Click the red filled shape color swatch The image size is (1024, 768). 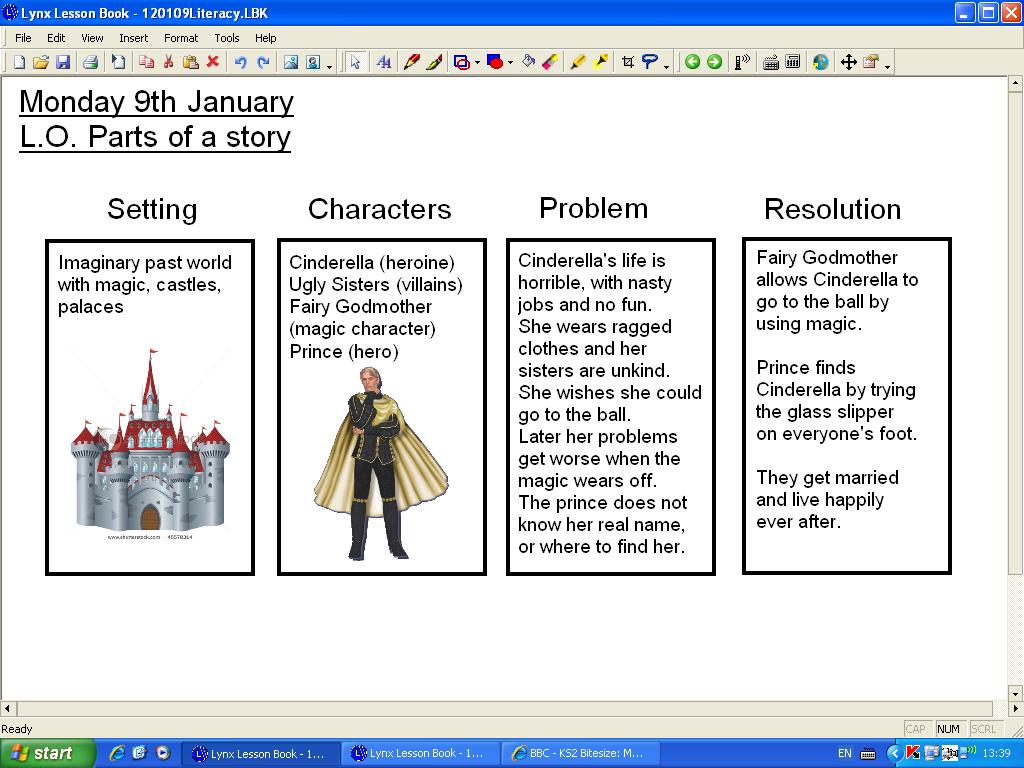(x=495, y=62)
